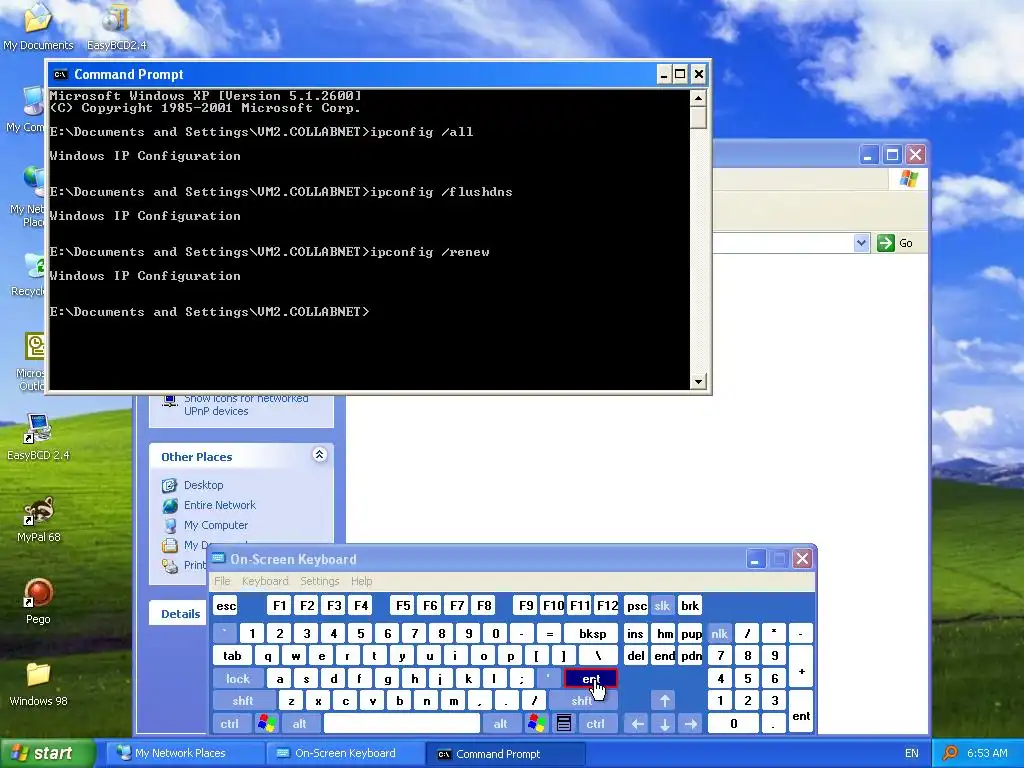Toggle the left shft key
The height and width of the screenshot is (768, 1024).
[x=242, y=701]
